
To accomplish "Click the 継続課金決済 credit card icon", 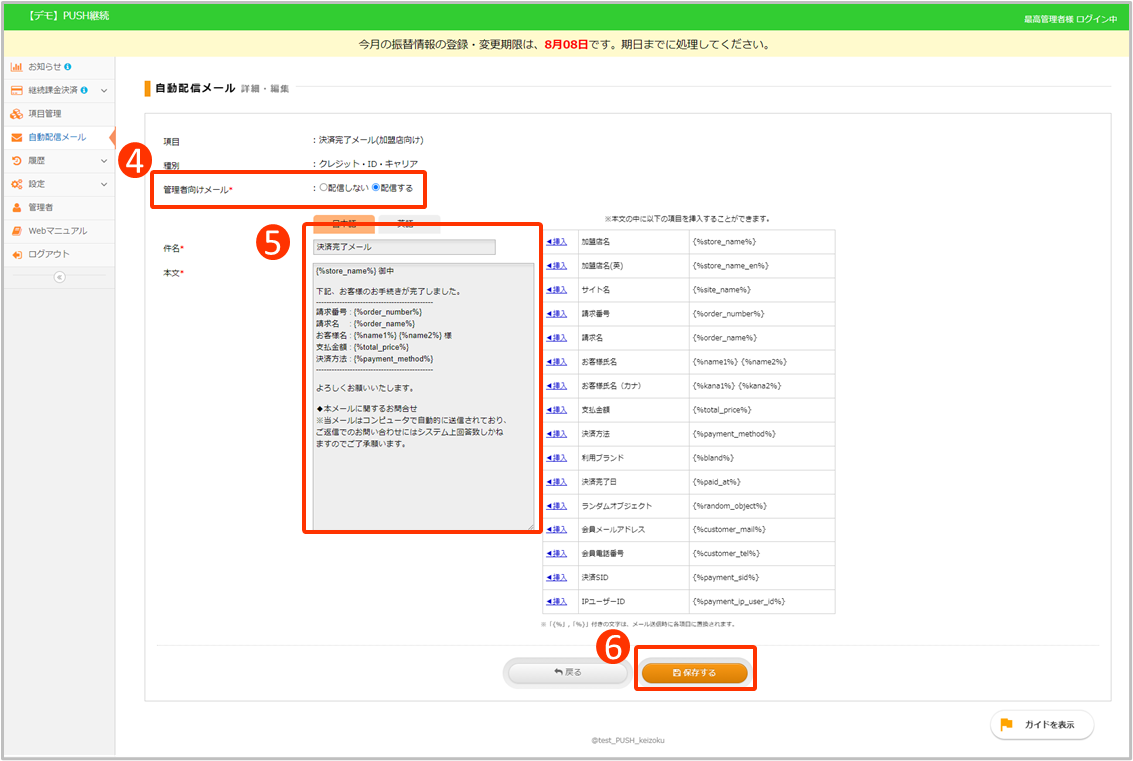I will (17, 90).
